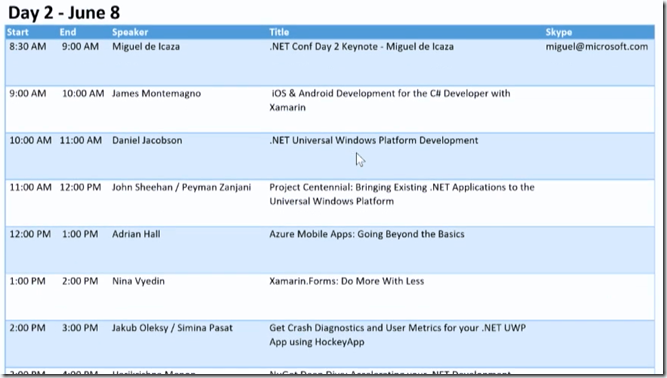
Task: Click the 'Daniel Jacobson' speaker cell
Action: (147, 140)
